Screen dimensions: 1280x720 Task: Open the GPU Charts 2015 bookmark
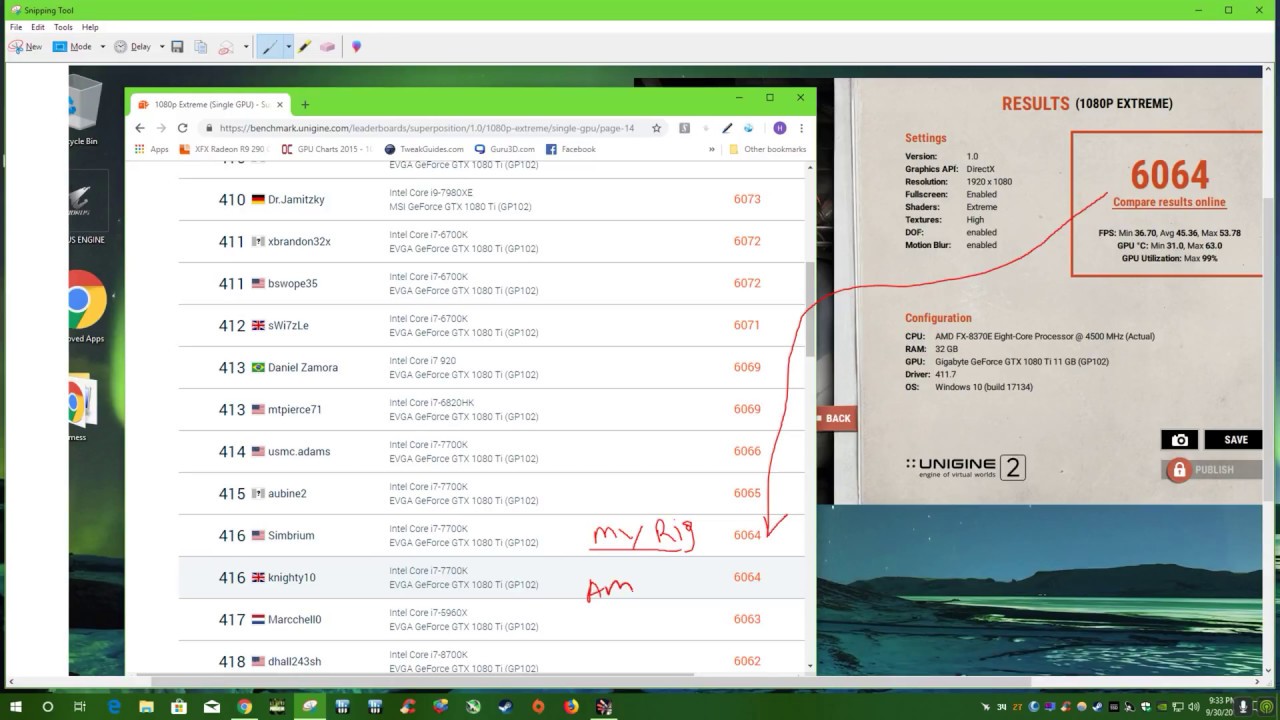click(326, 149)
